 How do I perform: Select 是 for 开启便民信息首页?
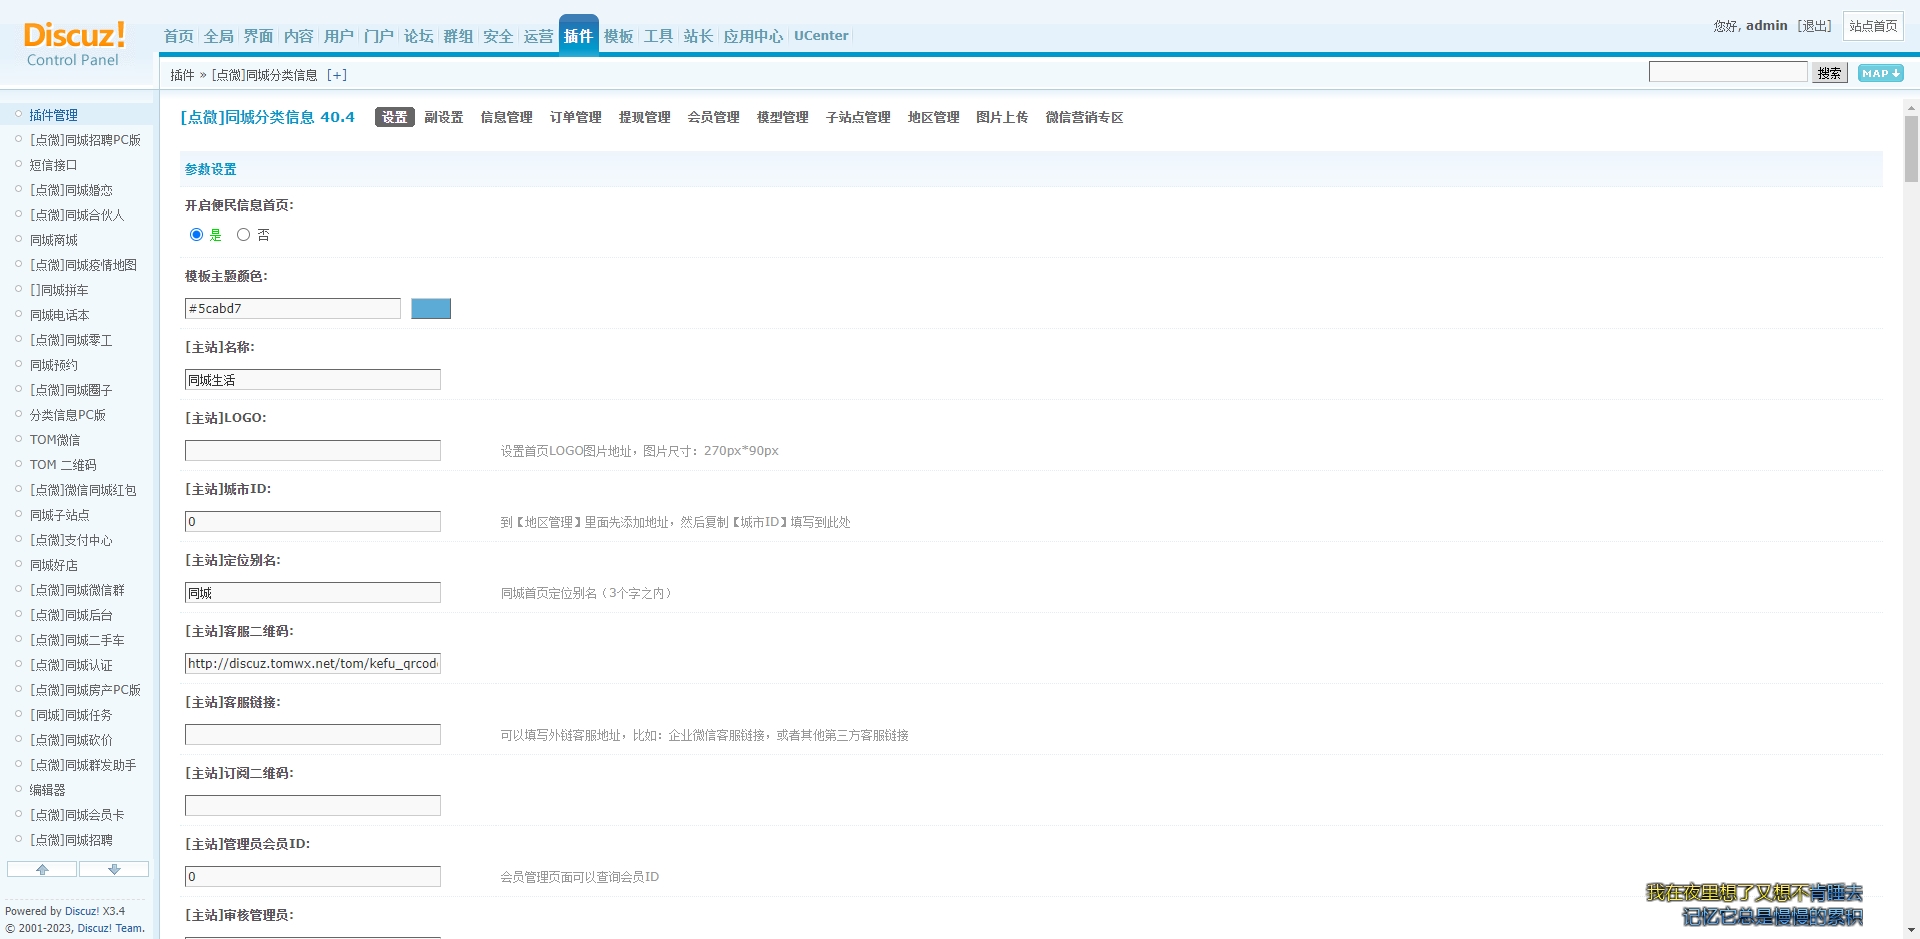196,235
